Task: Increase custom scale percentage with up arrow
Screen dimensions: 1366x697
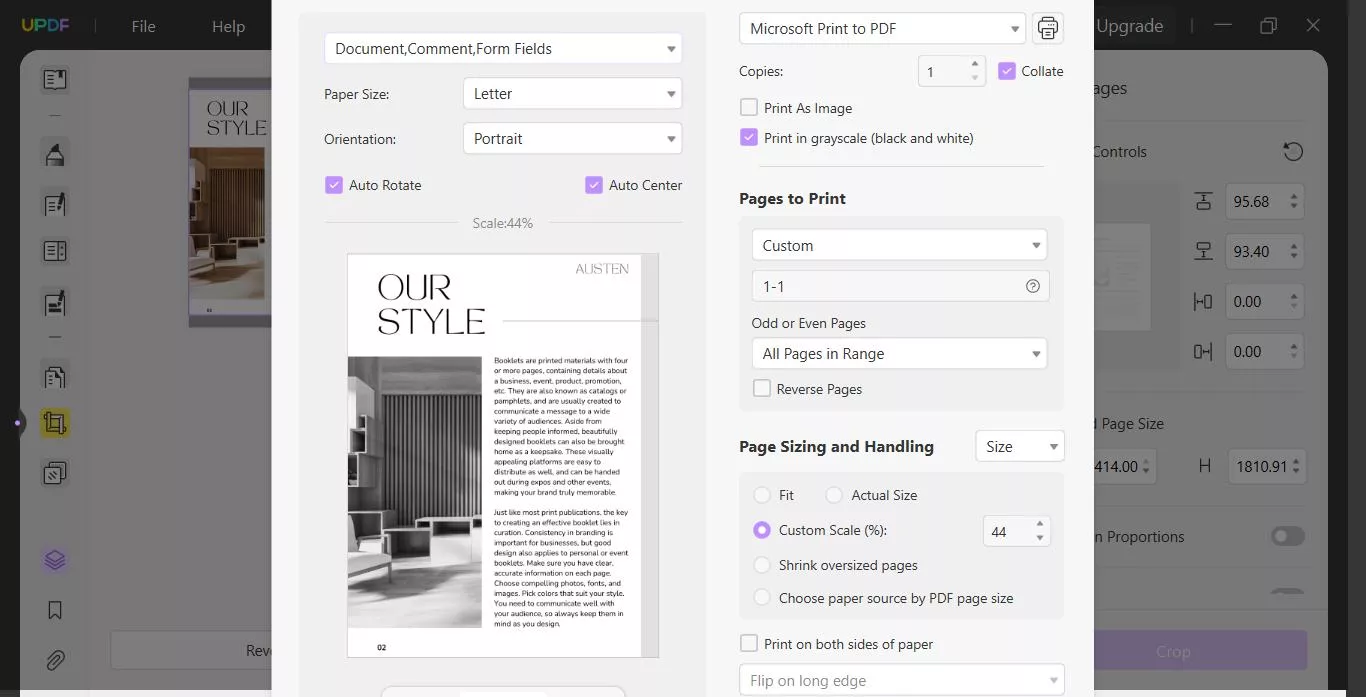Action: [1040, 524]
